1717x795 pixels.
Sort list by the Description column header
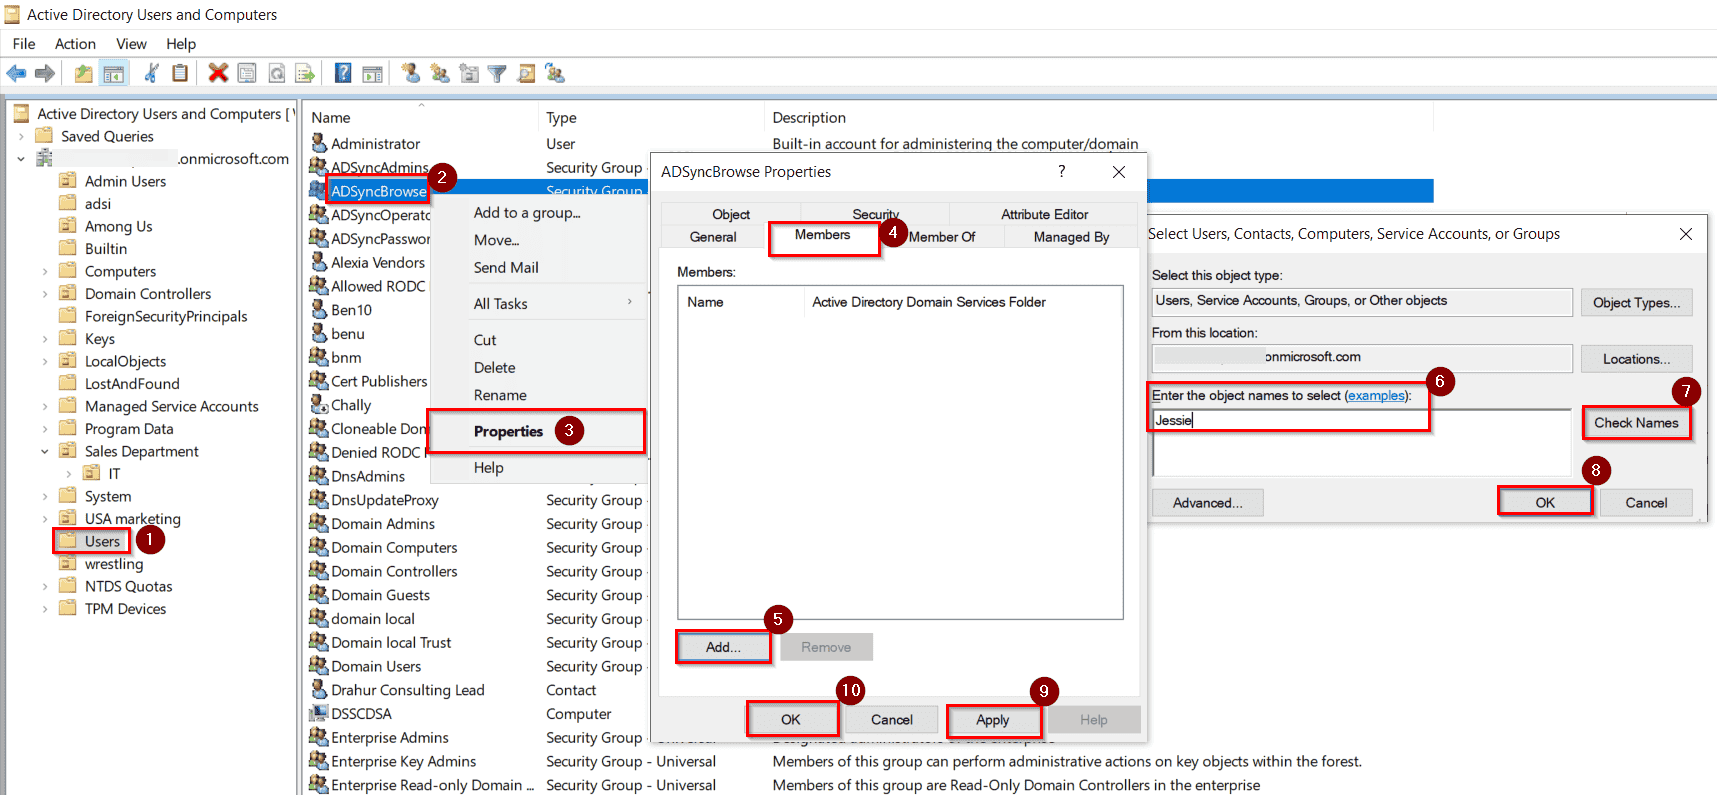809,118
